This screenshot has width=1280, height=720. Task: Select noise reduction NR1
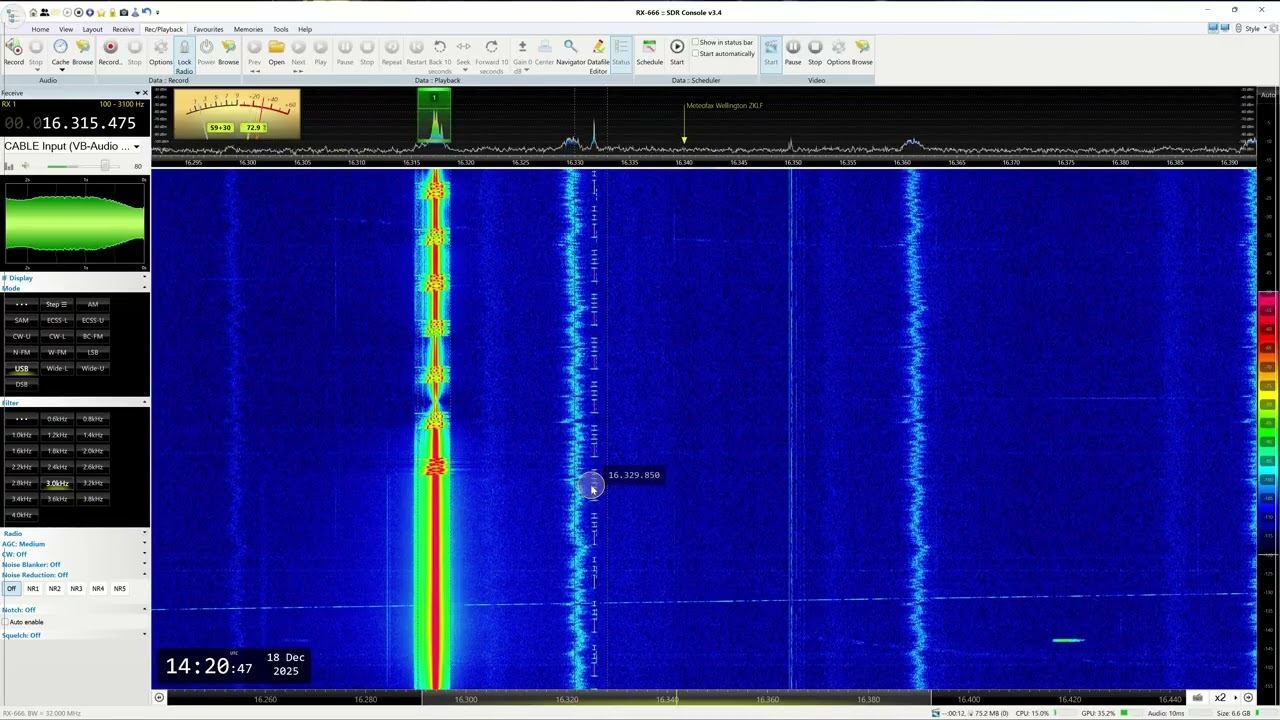[x=33, y=589]
